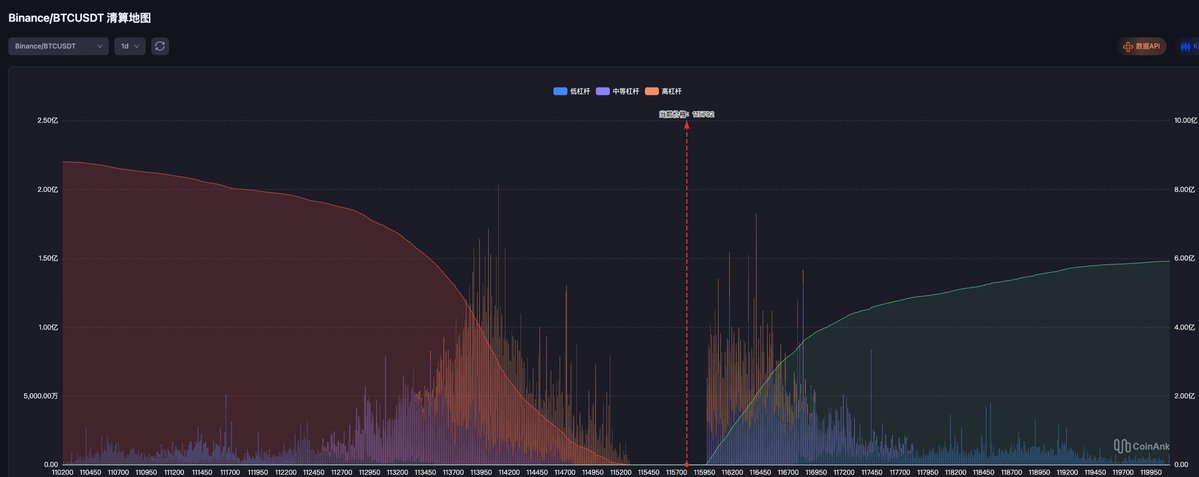Screen dimensions: 1199x477
Task: Click the 116950 price axis label
Action: point(817,472)
